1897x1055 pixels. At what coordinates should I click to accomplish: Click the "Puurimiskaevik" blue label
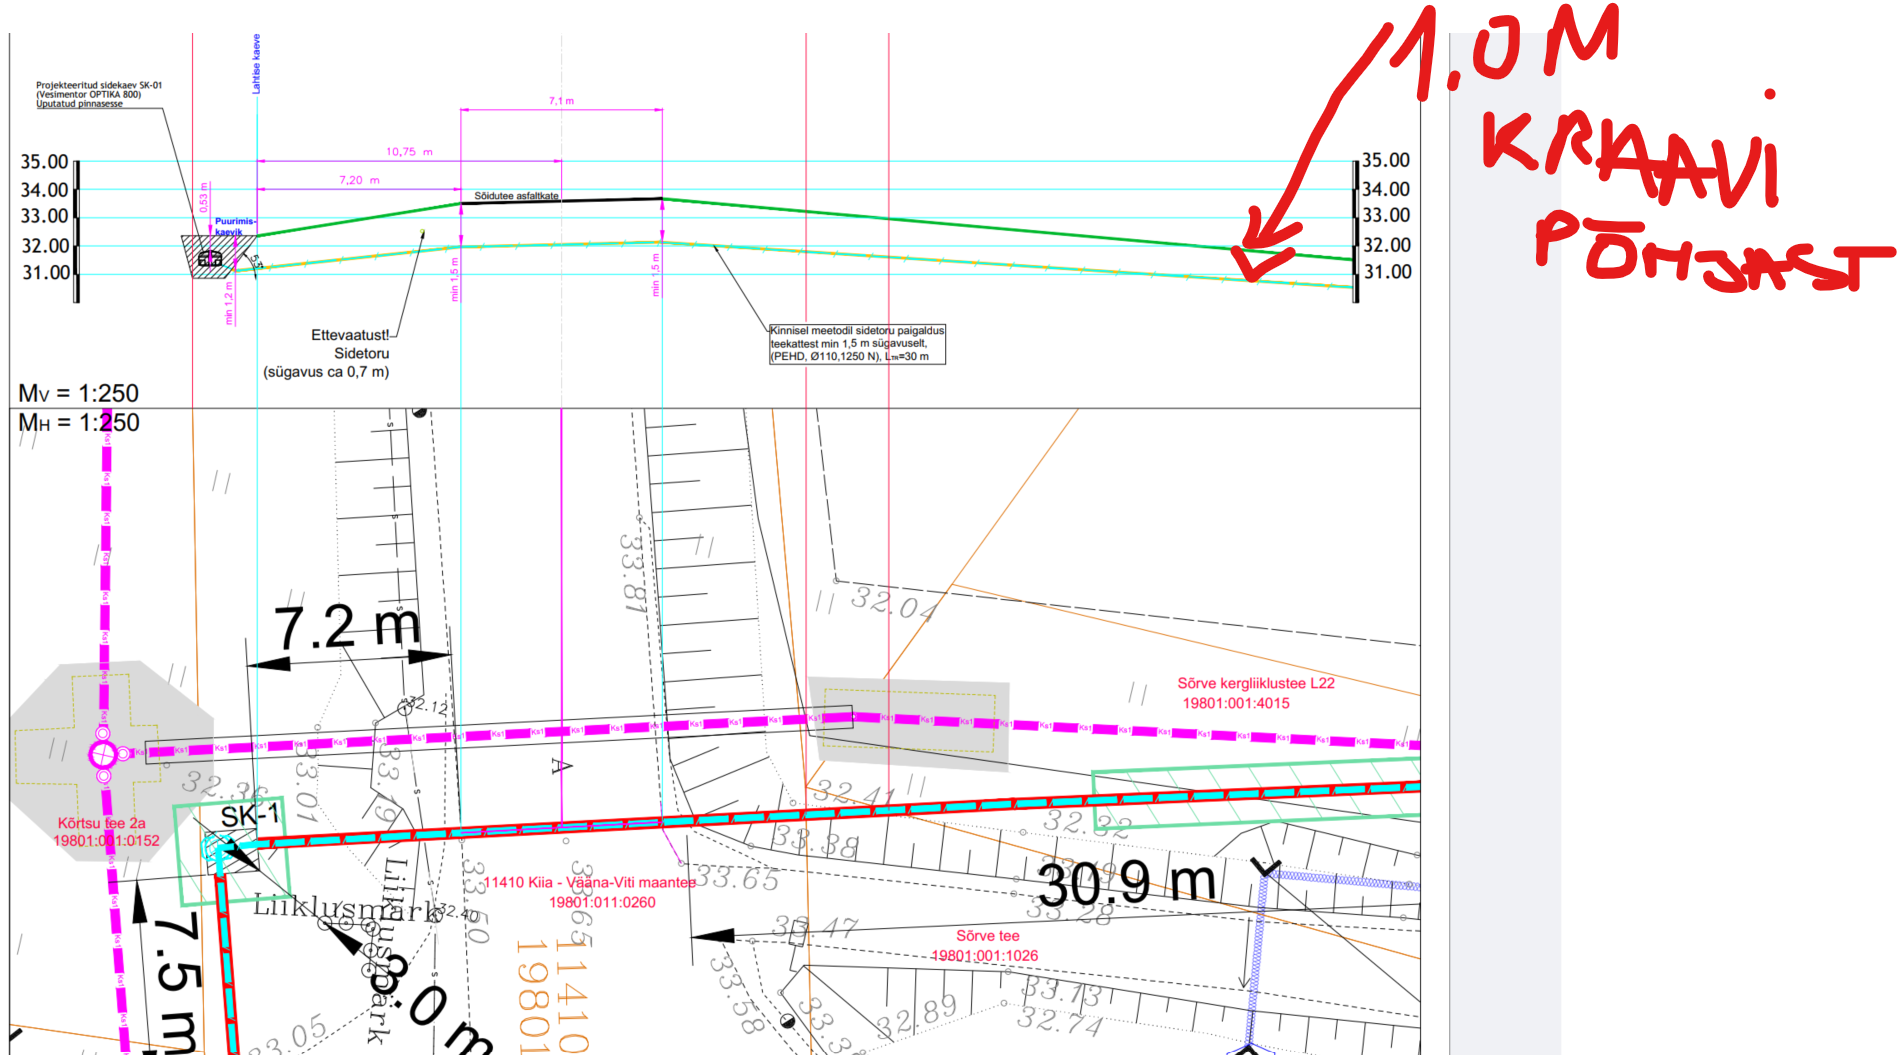pyautogui.click(x=234, y=226)
